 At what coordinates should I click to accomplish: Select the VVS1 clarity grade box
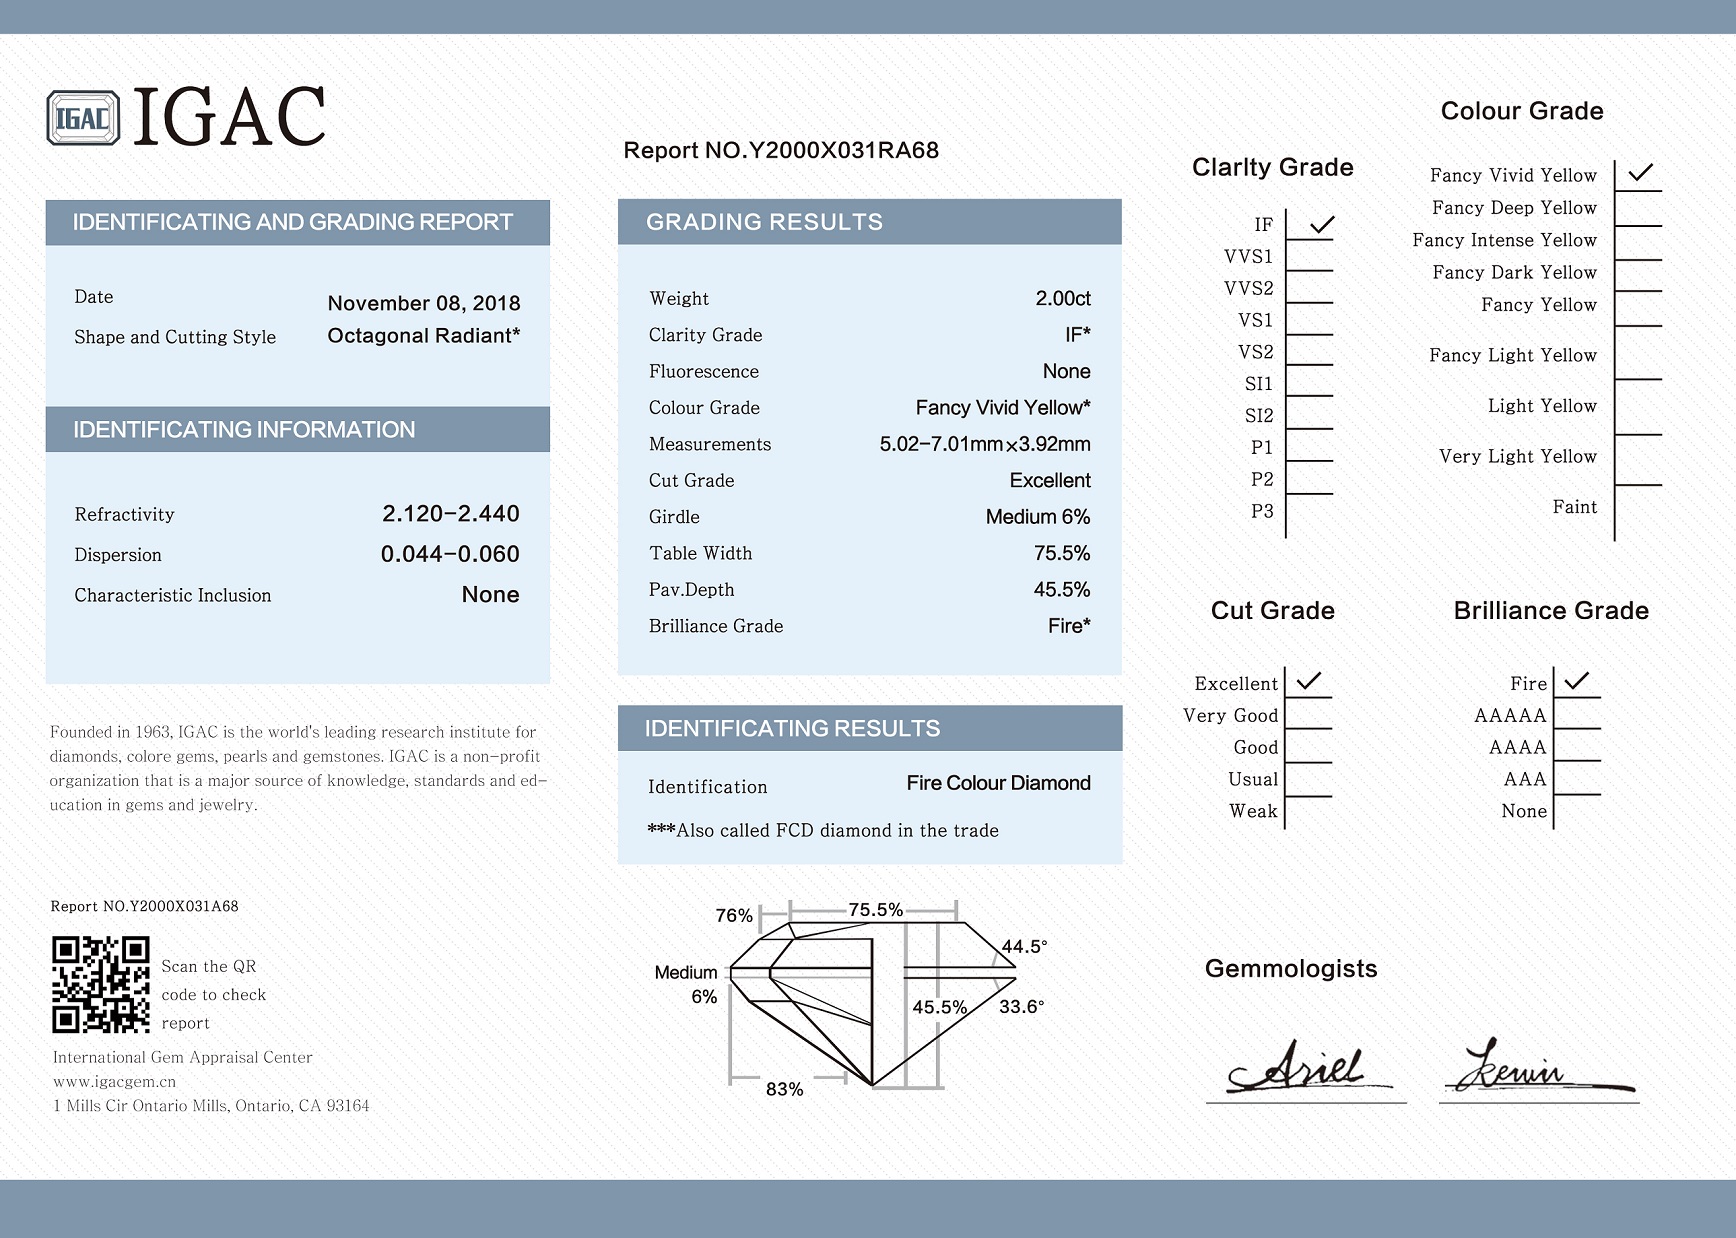pos(1309,257)
